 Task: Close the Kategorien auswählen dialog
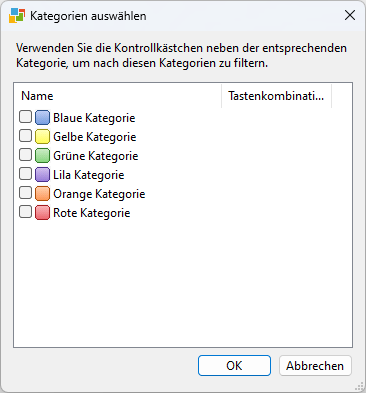click(x=350, y=15)
